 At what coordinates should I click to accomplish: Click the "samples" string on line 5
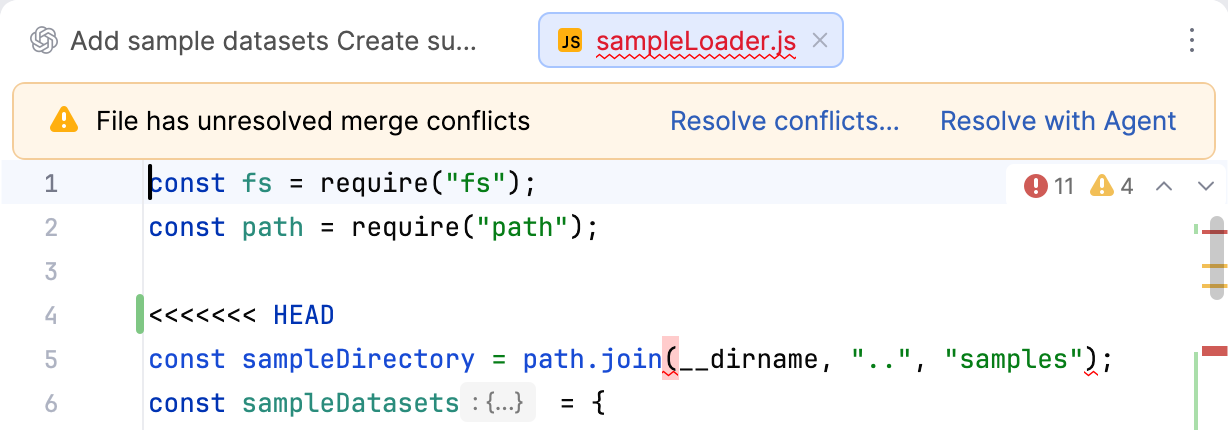tap(1014, 359)
